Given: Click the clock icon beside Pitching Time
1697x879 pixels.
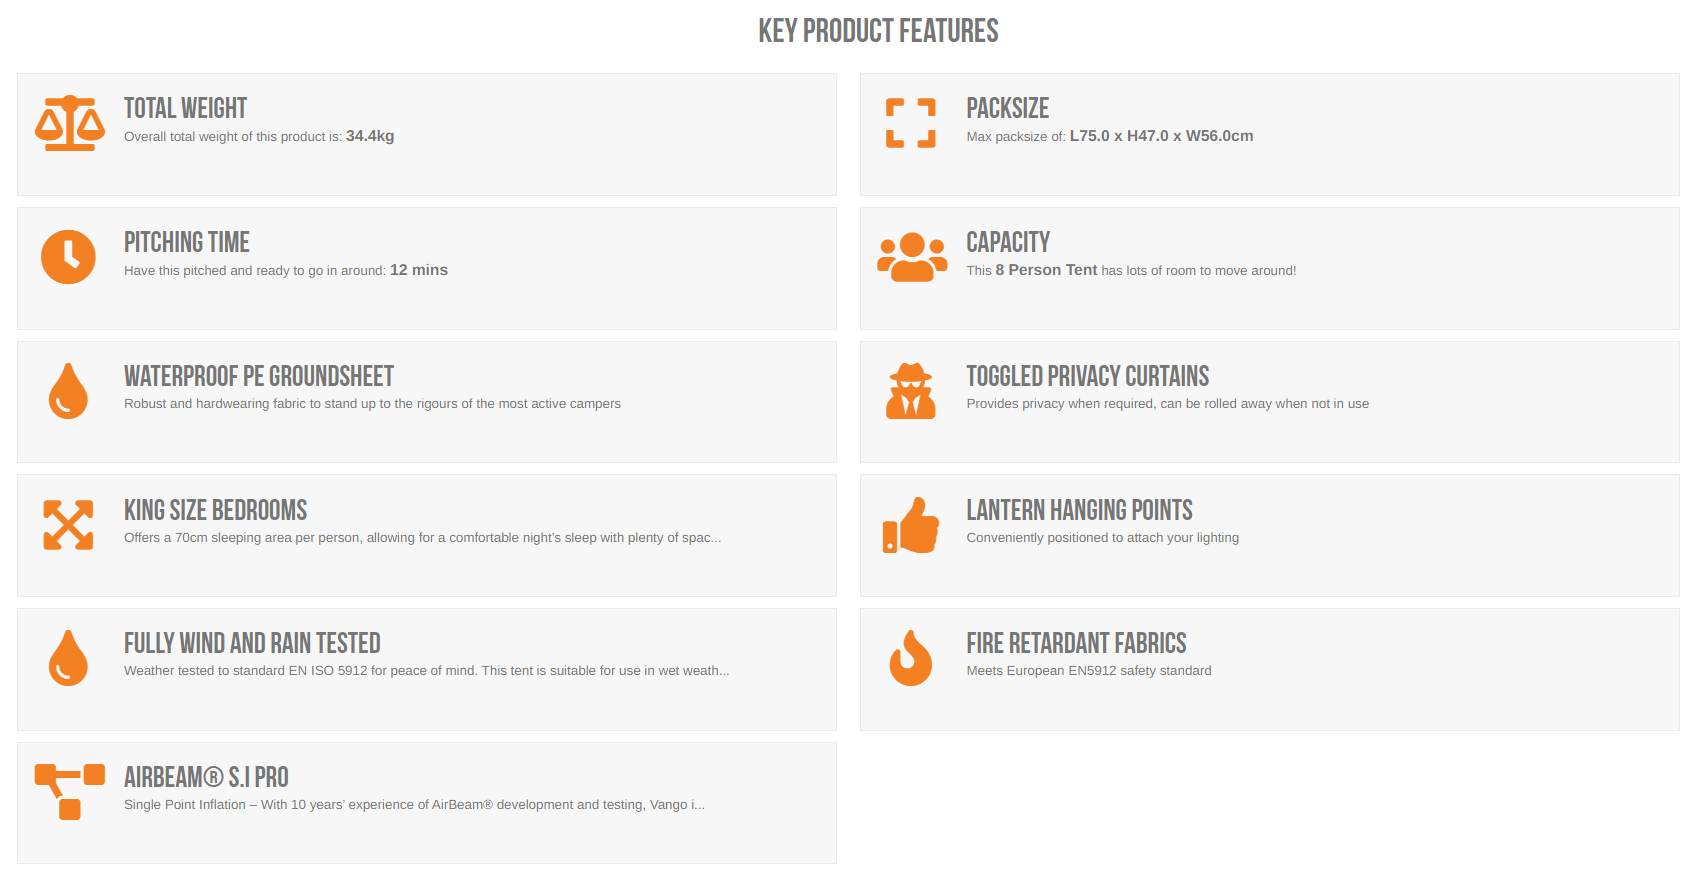Looking at the screenshot, I should 68,257.
